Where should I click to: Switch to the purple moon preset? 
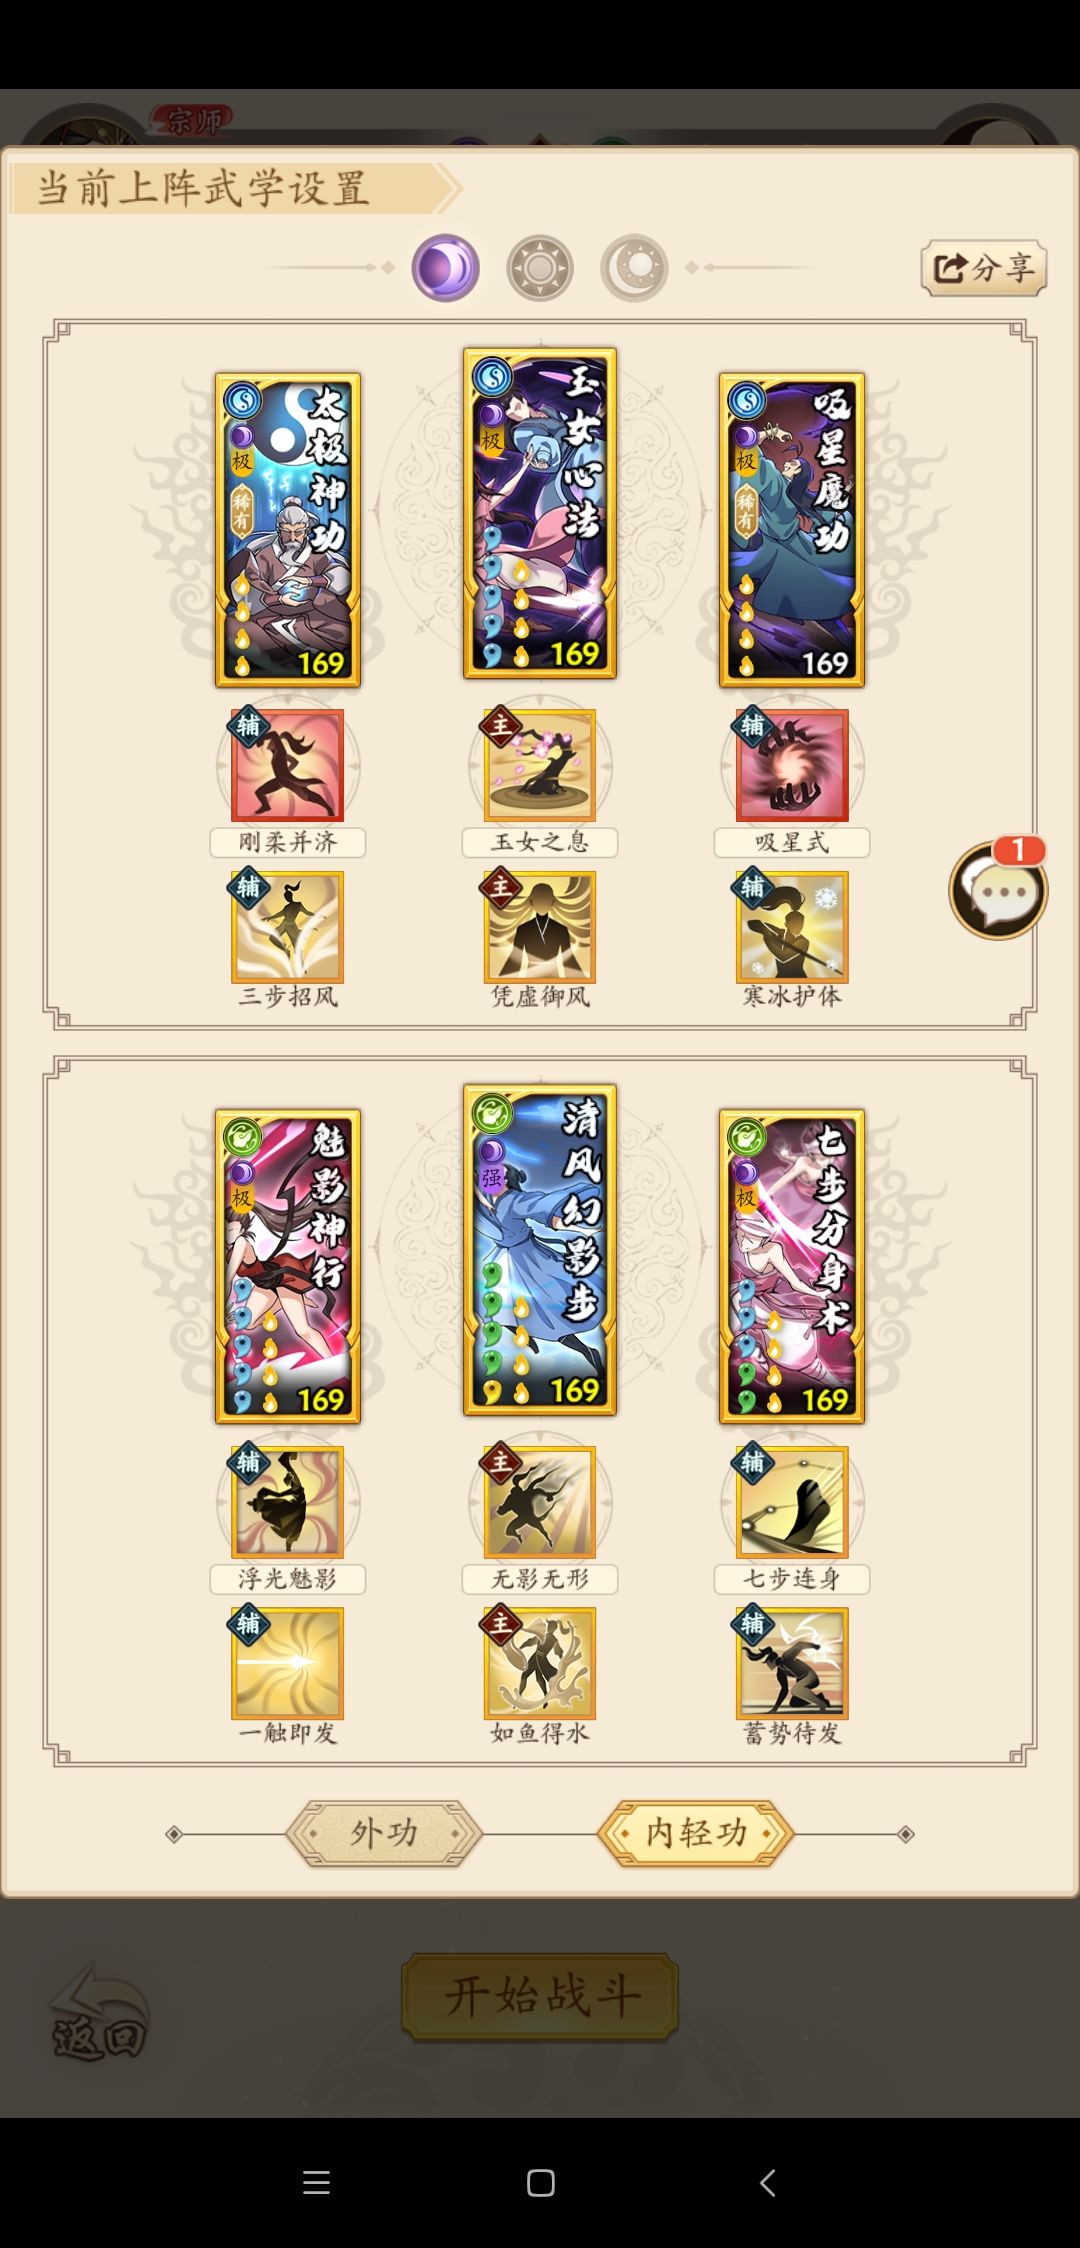click(445, 268)
